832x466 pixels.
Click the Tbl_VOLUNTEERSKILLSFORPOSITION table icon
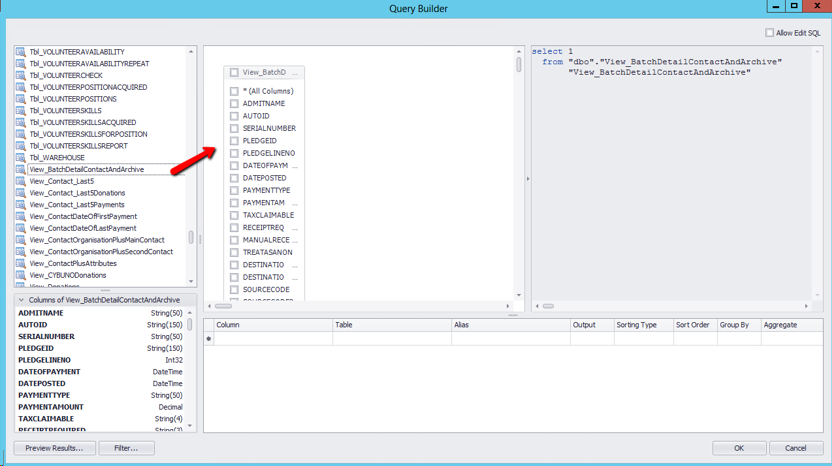[21, 134]
